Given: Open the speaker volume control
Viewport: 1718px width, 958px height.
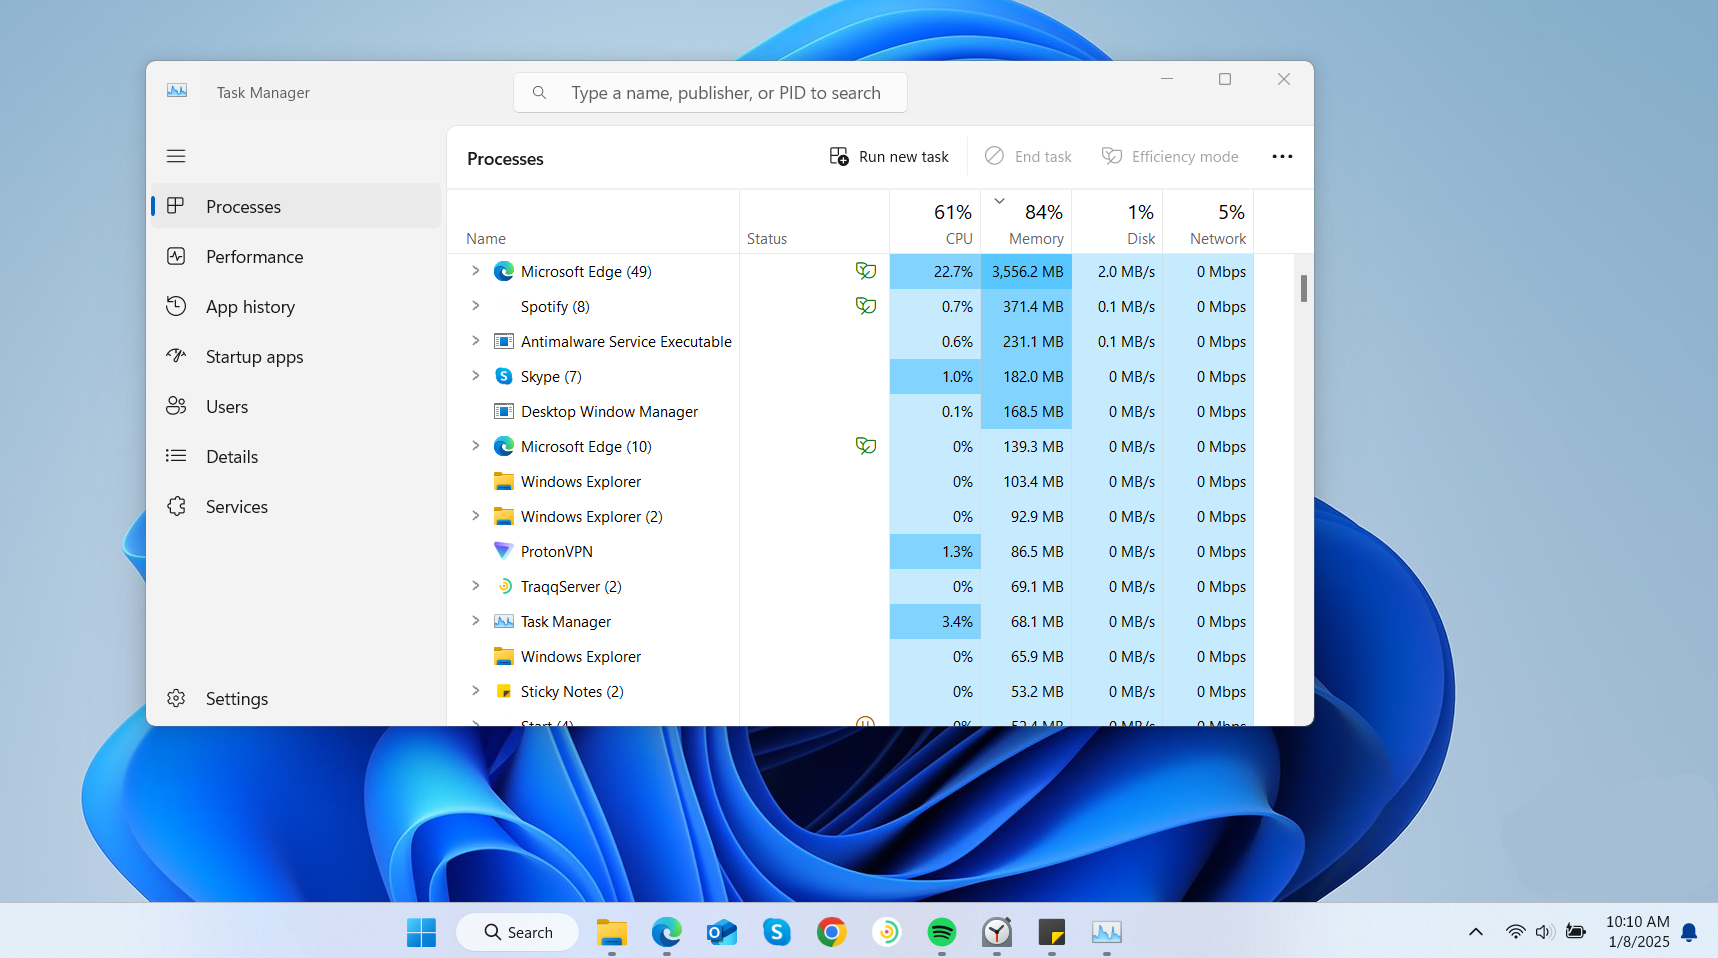Looking at the screenshot, I should tap(1545, 932).
